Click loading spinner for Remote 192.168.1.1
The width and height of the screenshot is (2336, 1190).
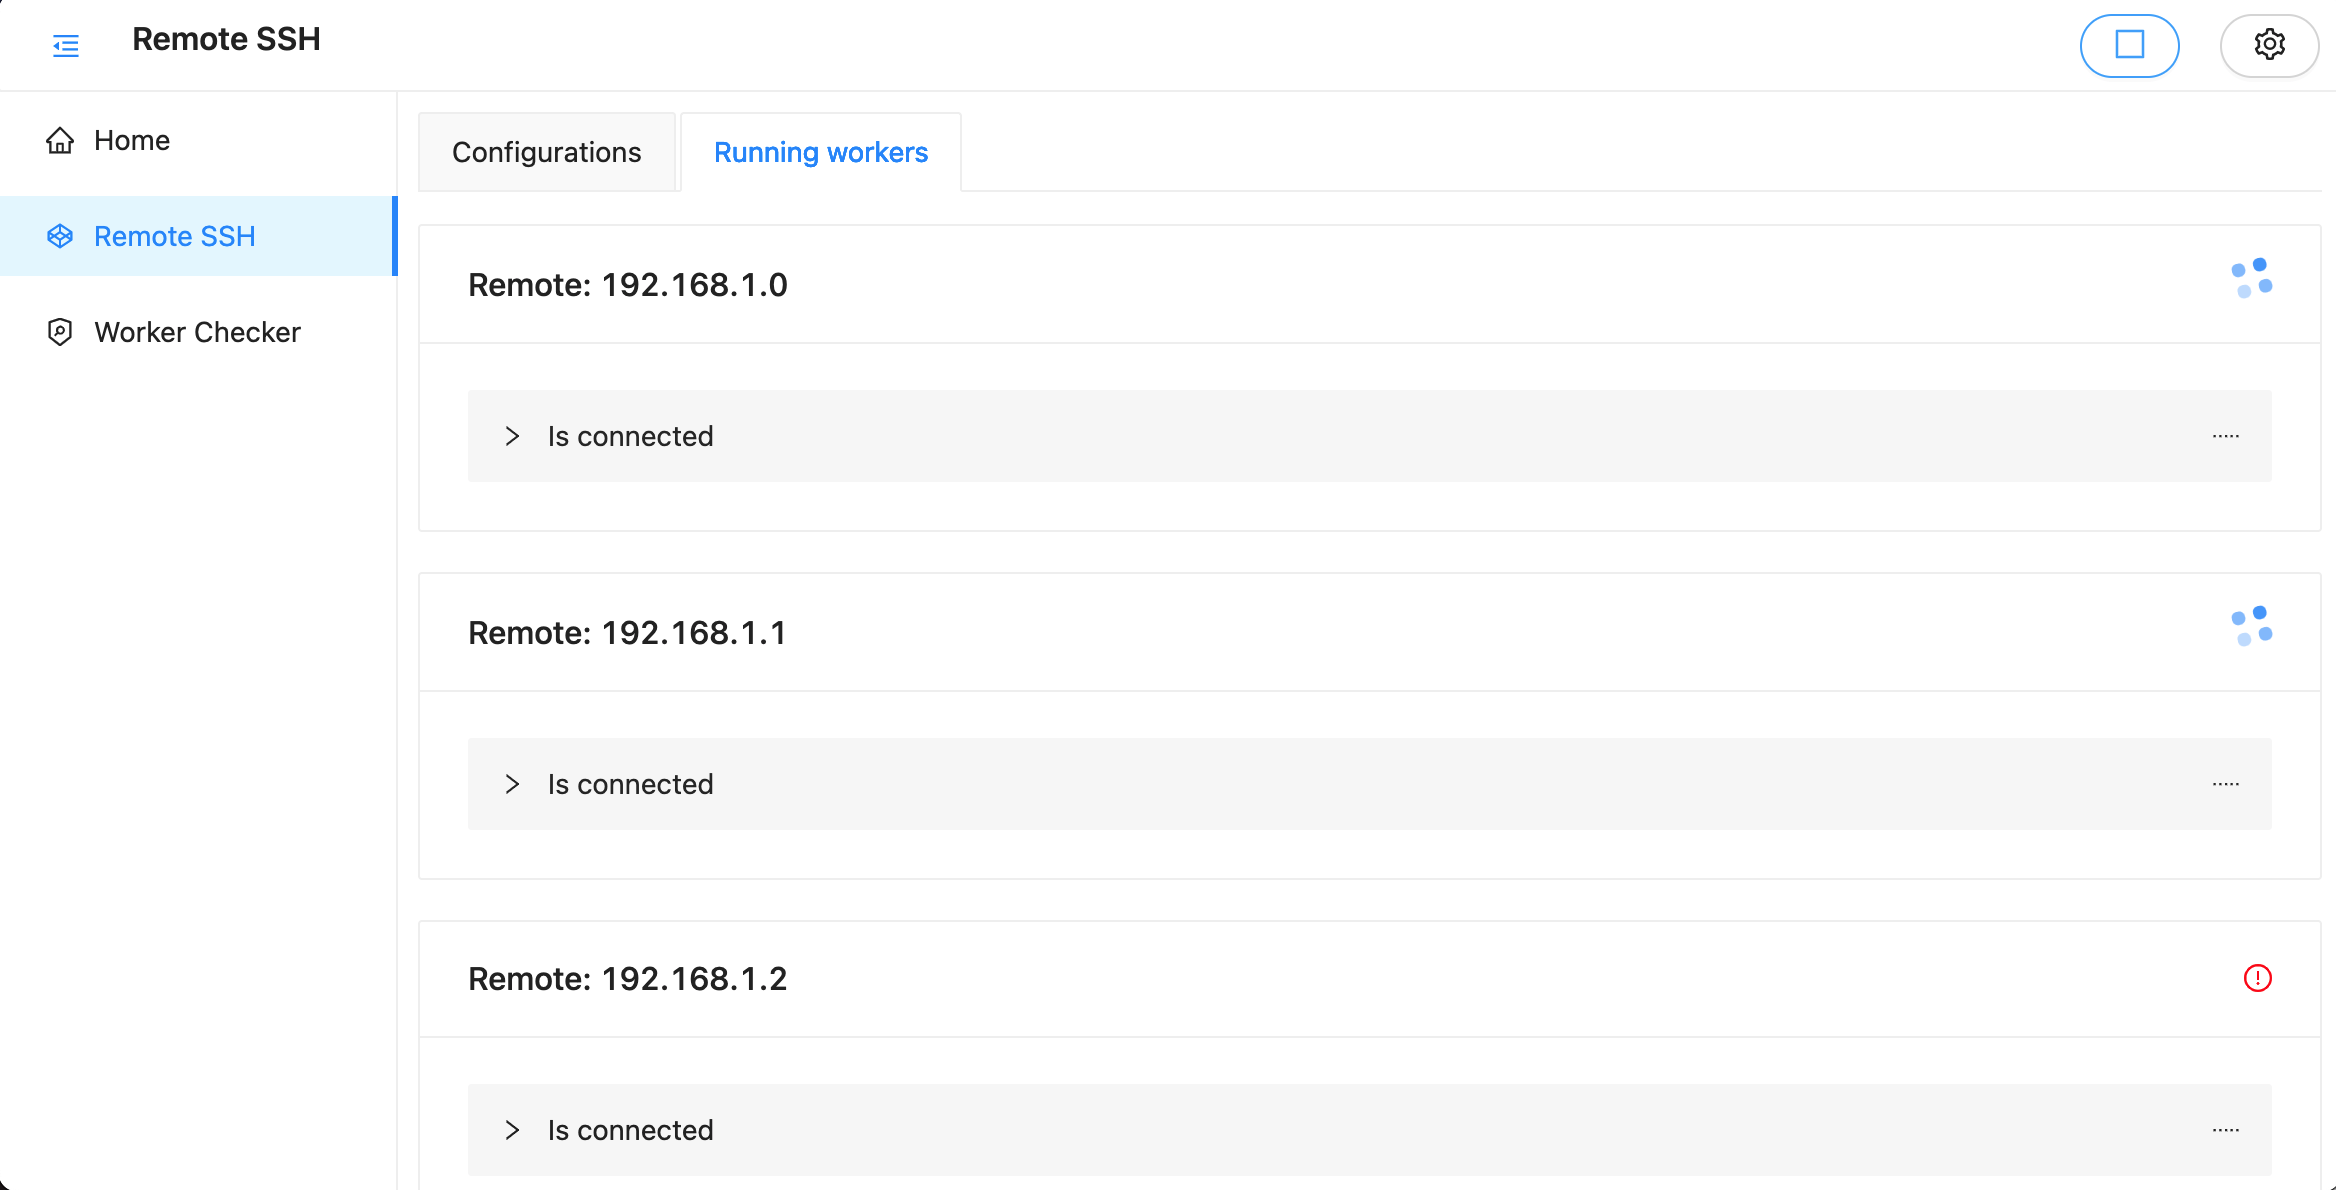point(2251,626)
